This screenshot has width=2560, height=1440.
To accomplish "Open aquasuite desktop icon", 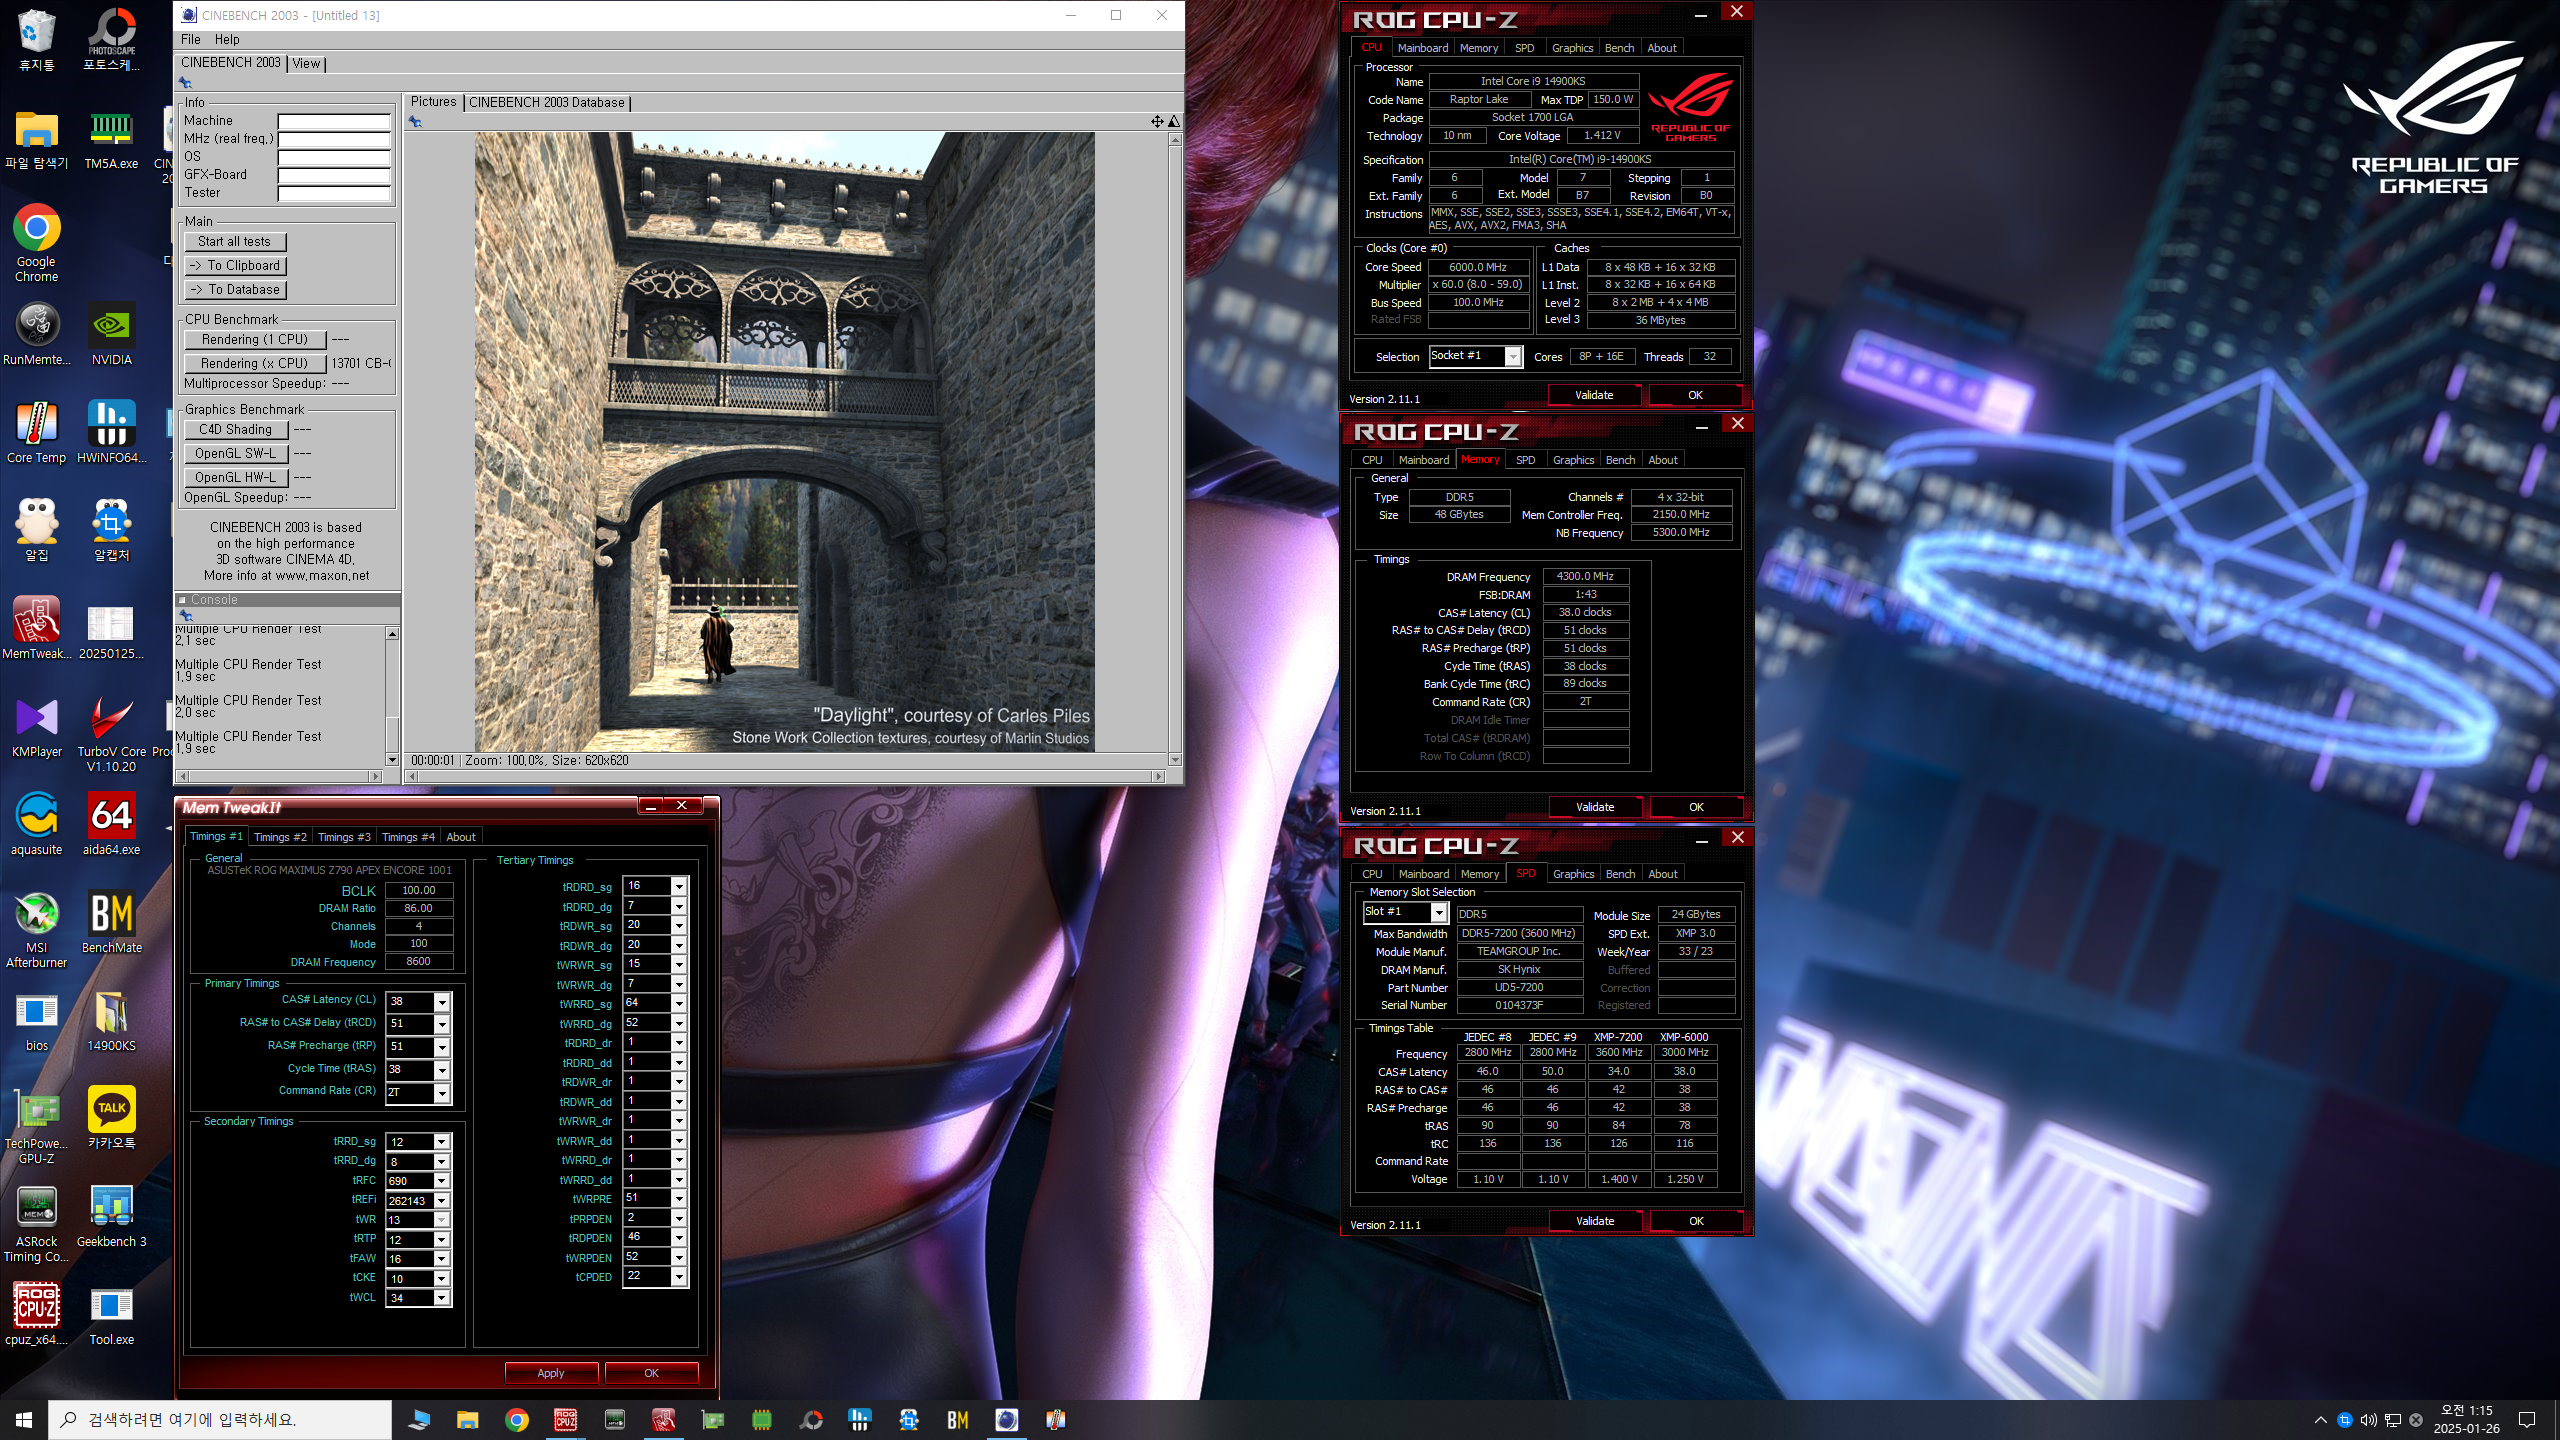I will (36, 824).
